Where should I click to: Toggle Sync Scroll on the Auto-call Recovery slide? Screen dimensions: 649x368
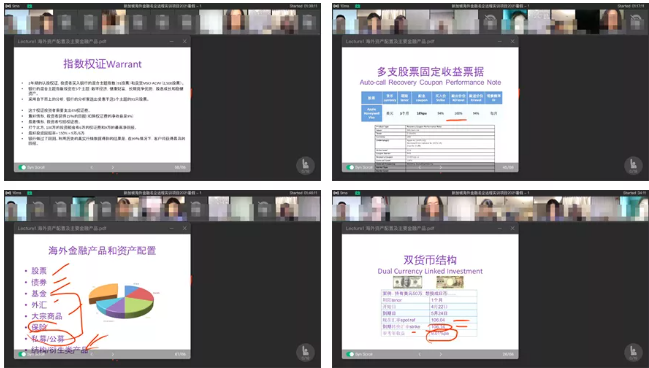[350, 167]
